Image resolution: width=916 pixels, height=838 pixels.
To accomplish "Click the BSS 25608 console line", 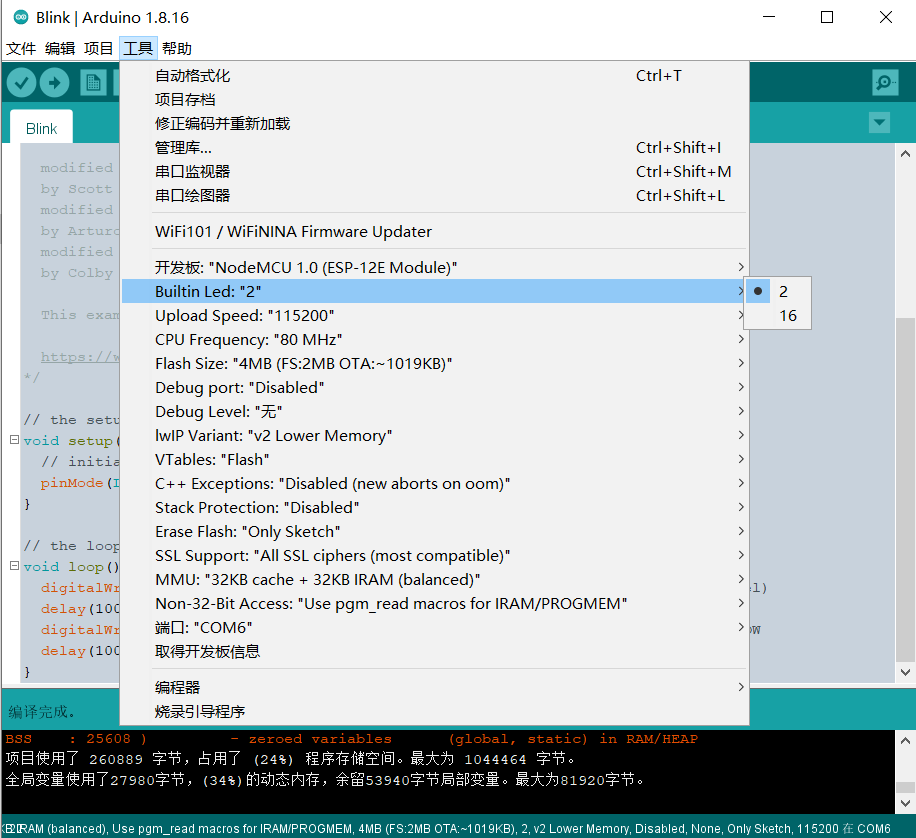I will point(351,739).
